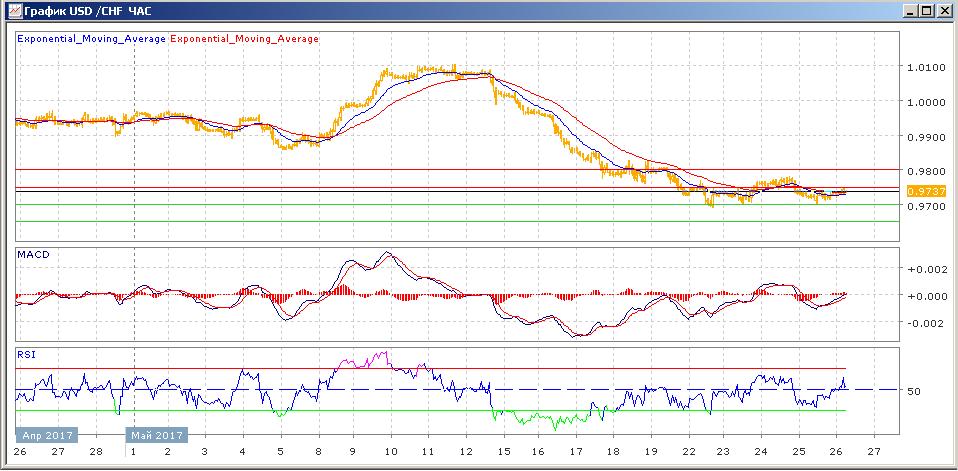This screenshot has height=471, width=958.
Task: Select the MACD indicator panel label
Action: tap(33, 255)
